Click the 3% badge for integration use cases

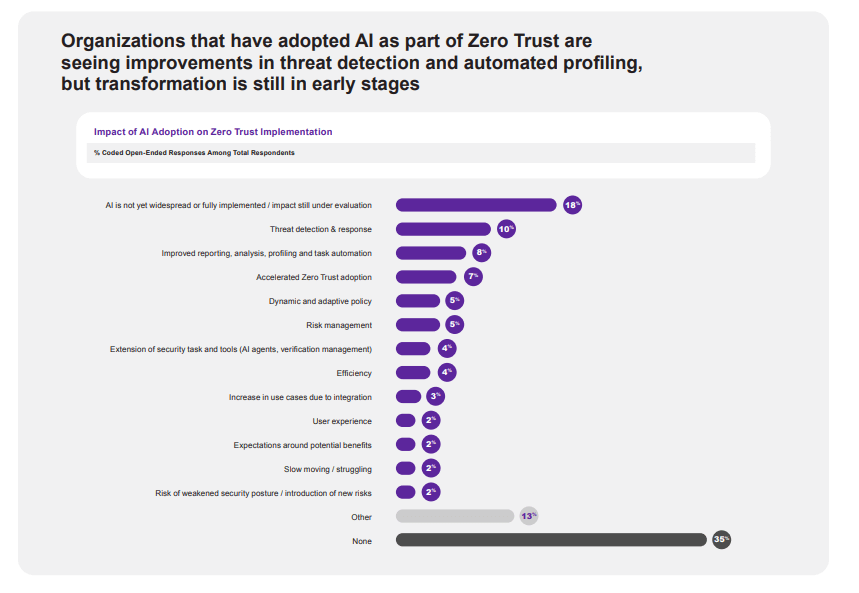tap(435, 397)
